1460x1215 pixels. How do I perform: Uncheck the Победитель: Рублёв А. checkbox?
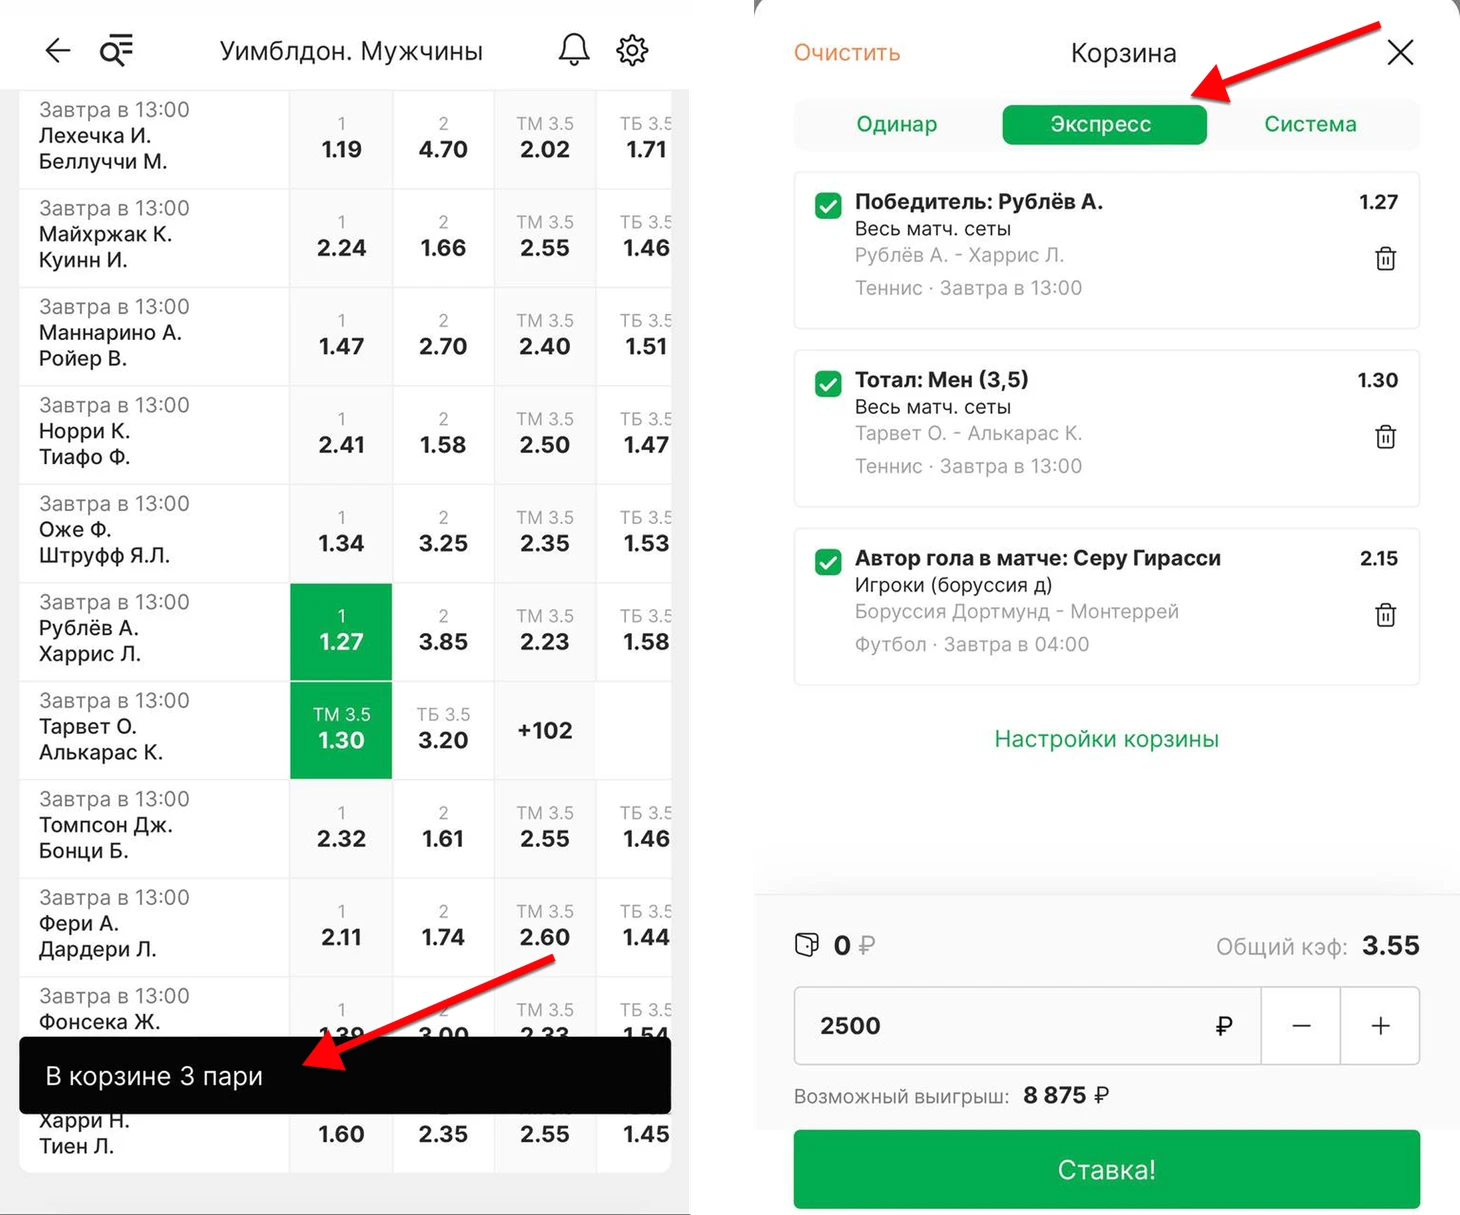tap(828, 205)
